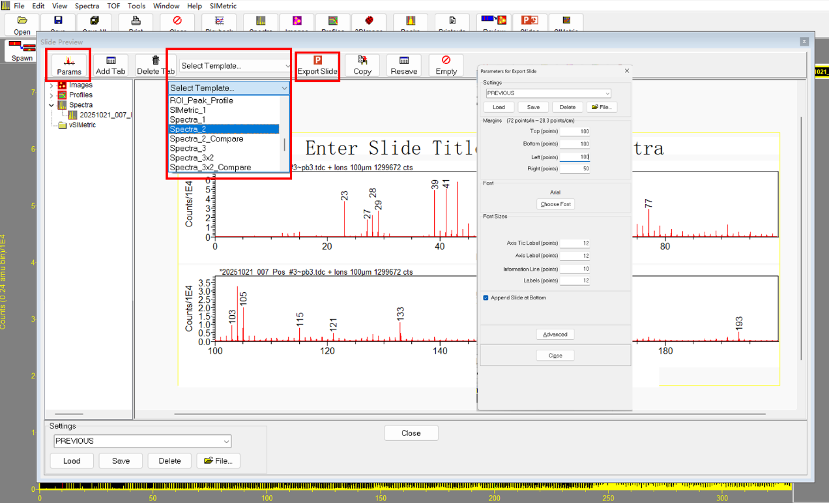Viewport: 830px width, 504px height.
Task: Open the Spectra menu in menu bar
Action: pyautogui.click(x=87, y=6)
